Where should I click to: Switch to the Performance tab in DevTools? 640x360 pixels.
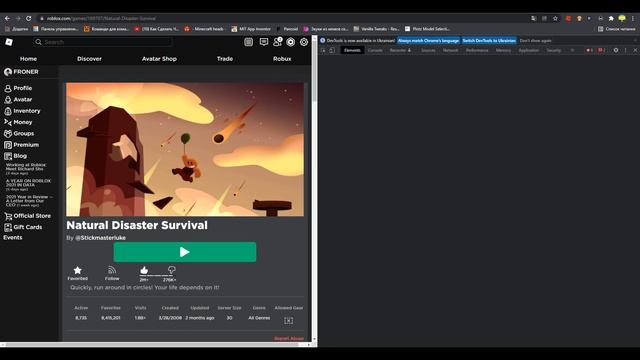click(x=477, y=50)
